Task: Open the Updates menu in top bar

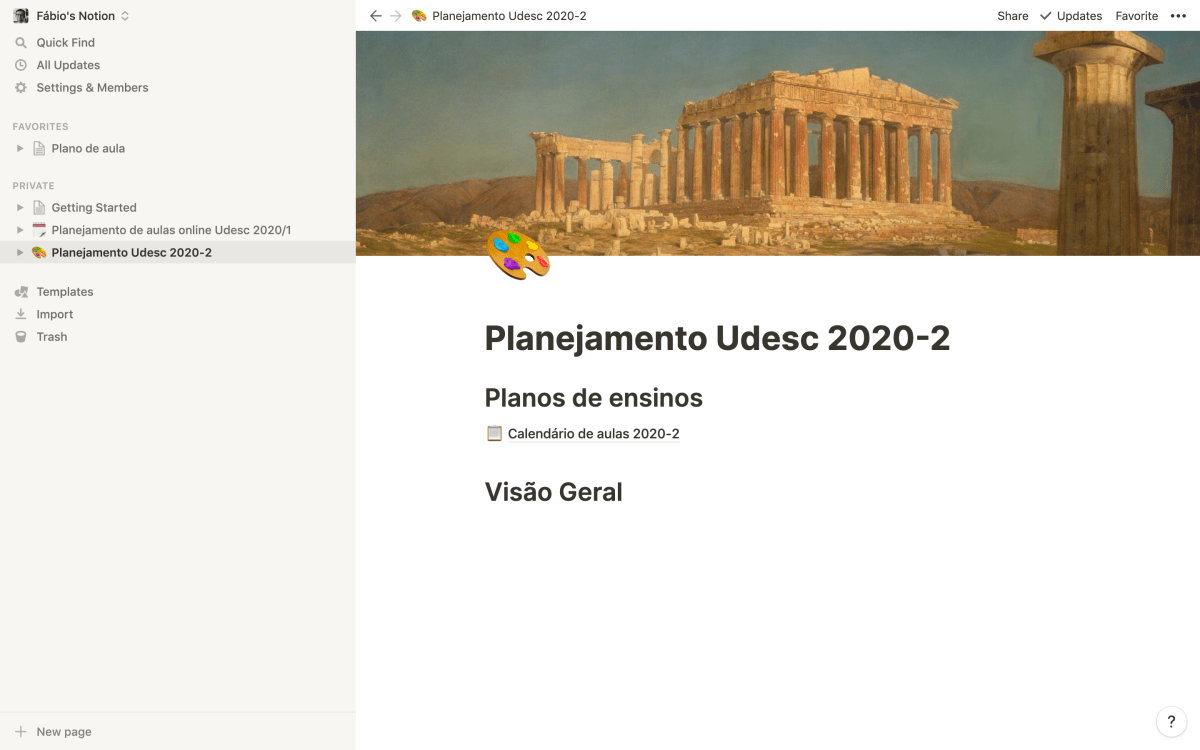Action: pos(1071,16)
